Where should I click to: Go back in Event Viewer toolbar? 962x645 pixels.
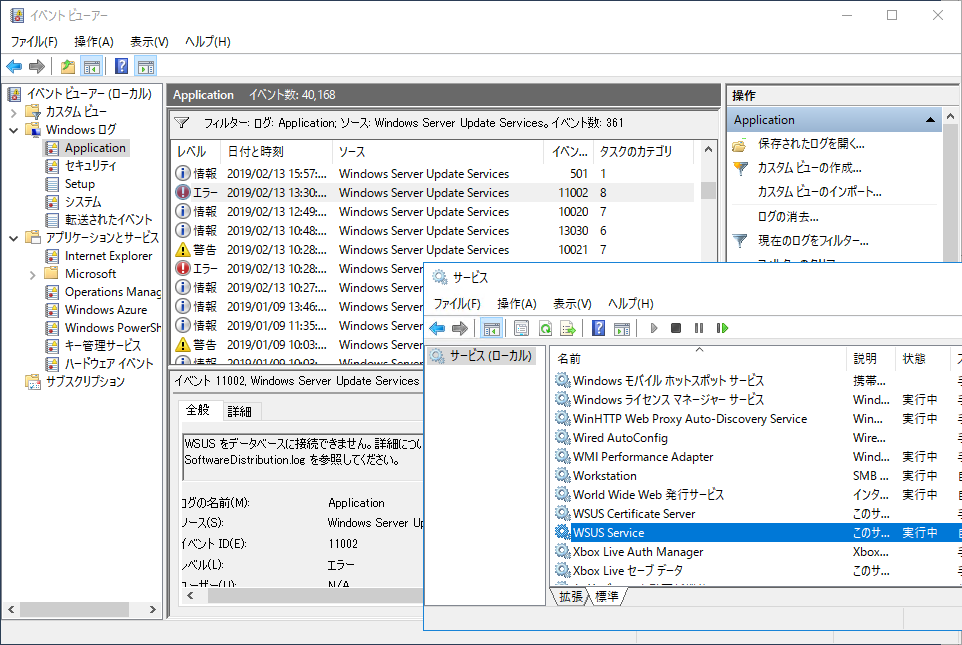14,66
